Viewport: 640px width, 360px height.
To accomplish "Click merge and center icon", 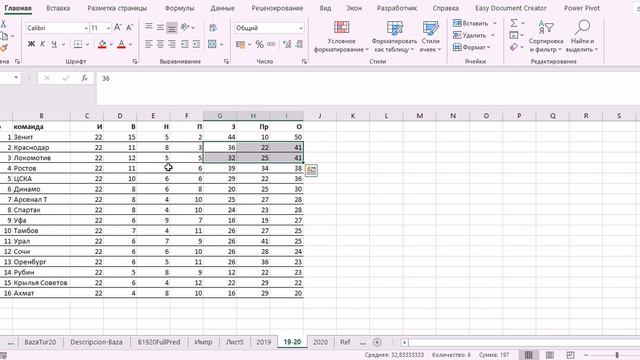I will click(x=212, y=44).
